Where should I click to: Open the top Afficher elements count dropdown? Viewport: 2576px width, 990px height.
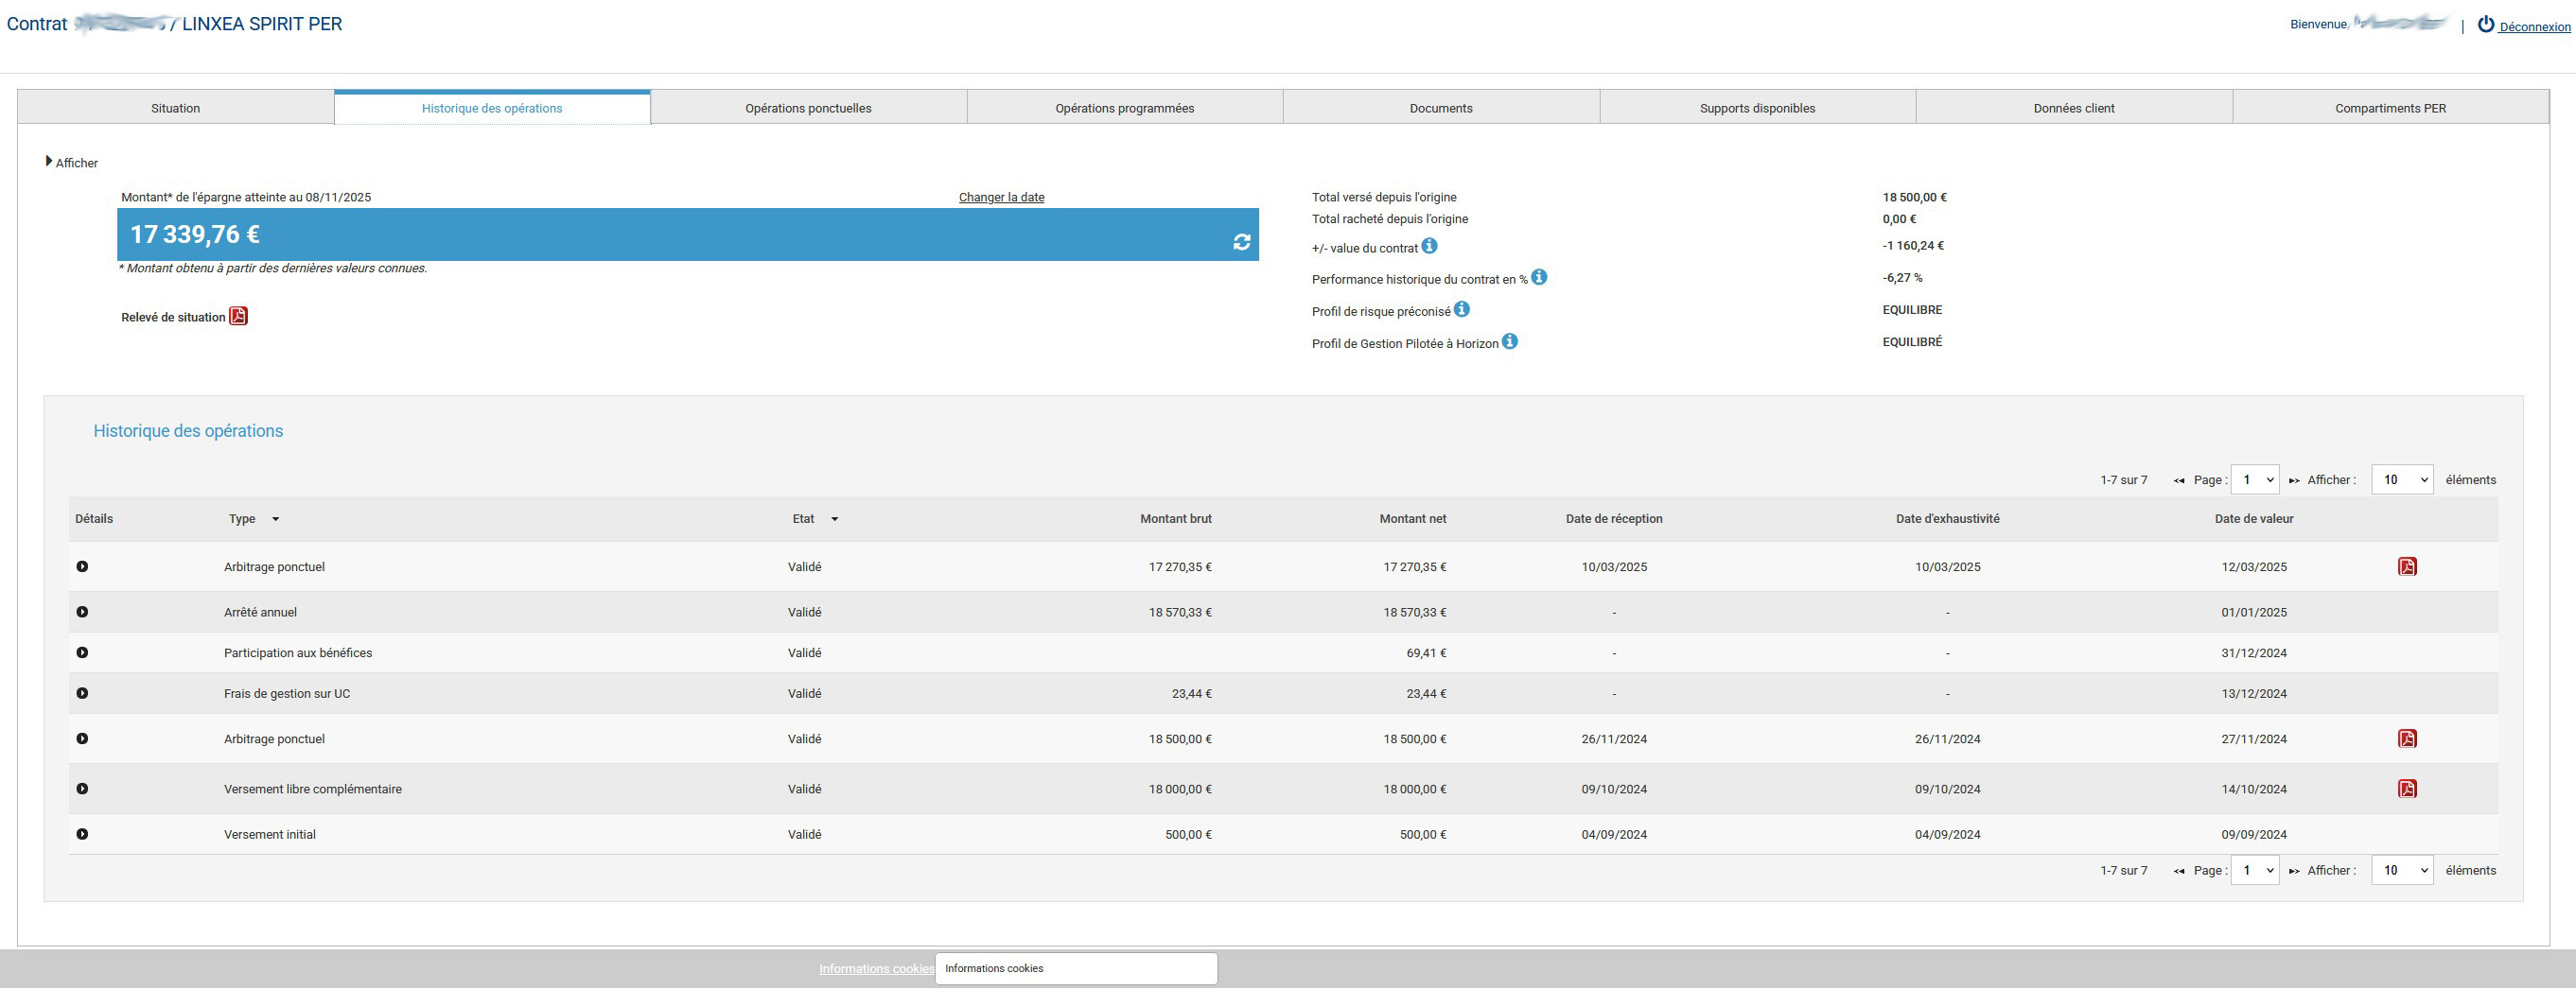point(2401,480)
